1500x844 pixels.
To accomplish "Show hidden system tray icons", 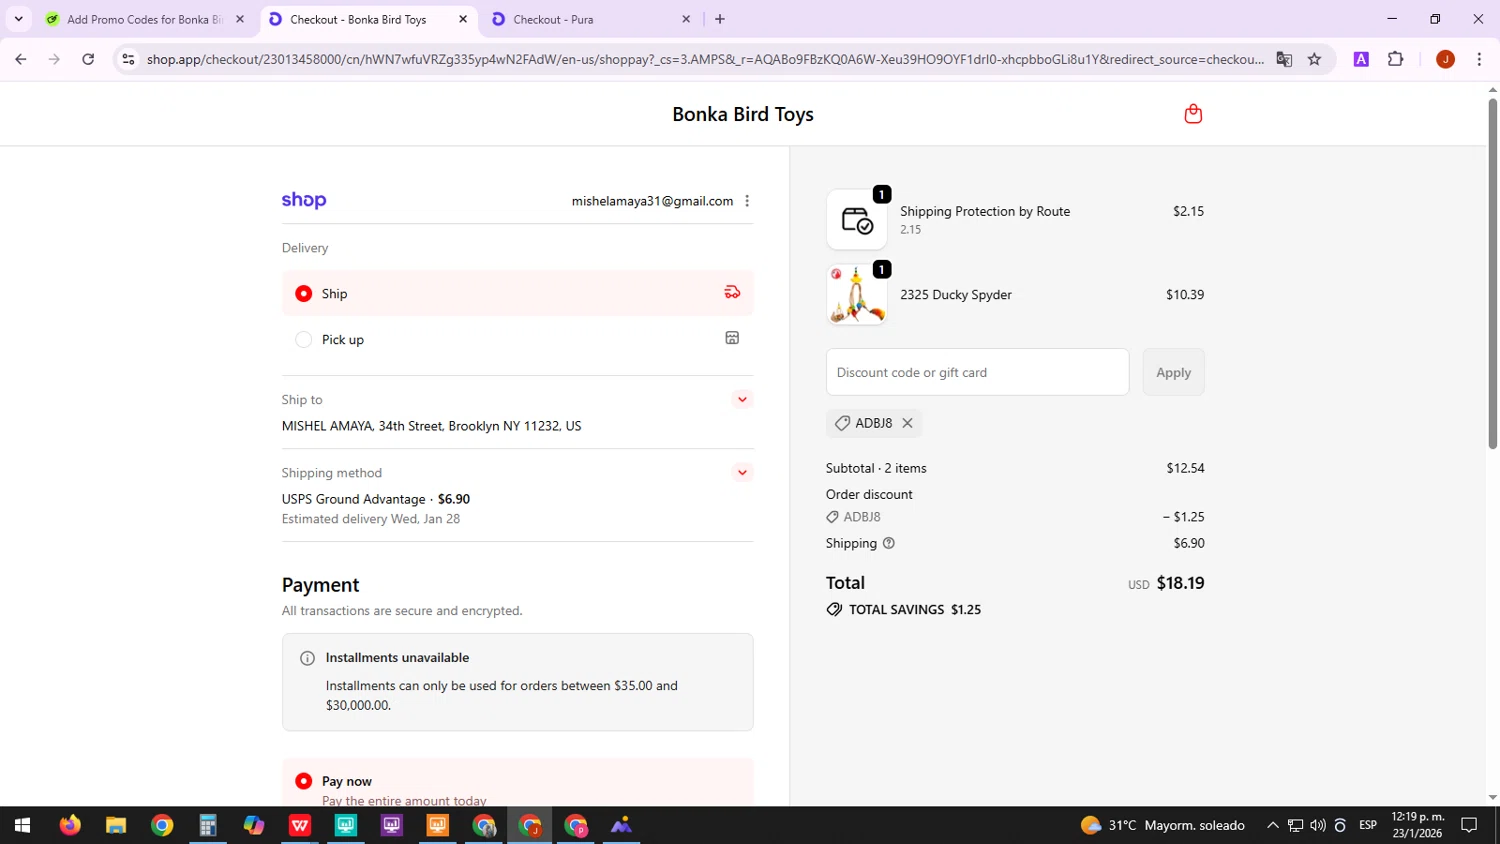I will click(x=1272, y=825).
